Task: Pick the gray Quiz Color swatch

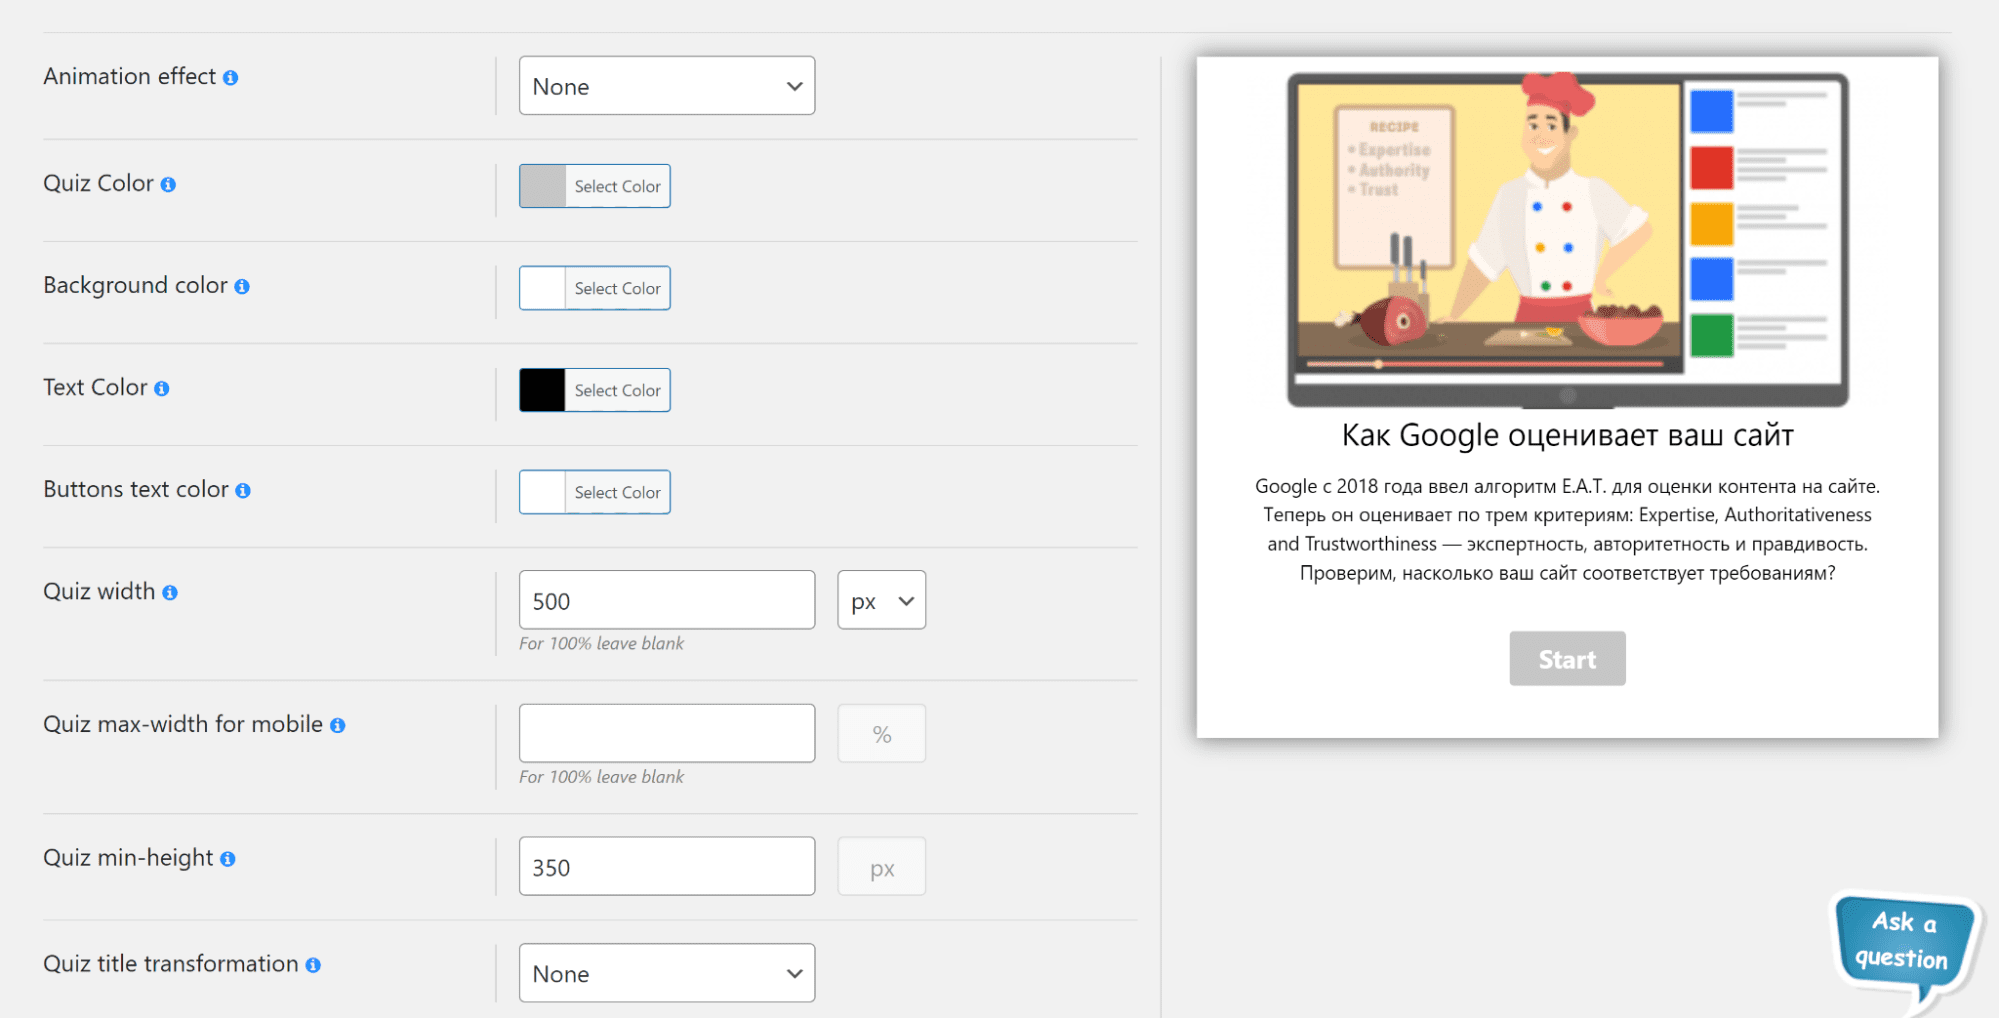Action: click(x=543, y=186)
